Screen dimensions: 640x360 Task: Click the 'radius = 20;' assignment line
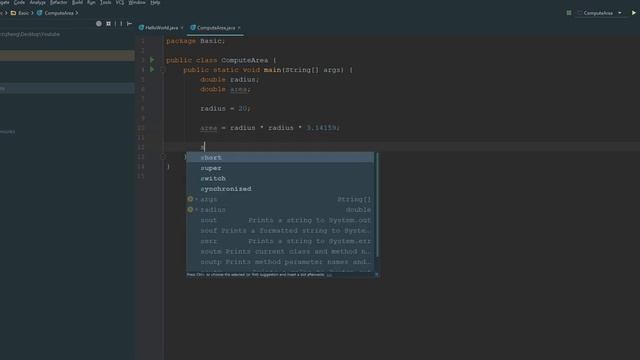(225, 109)
